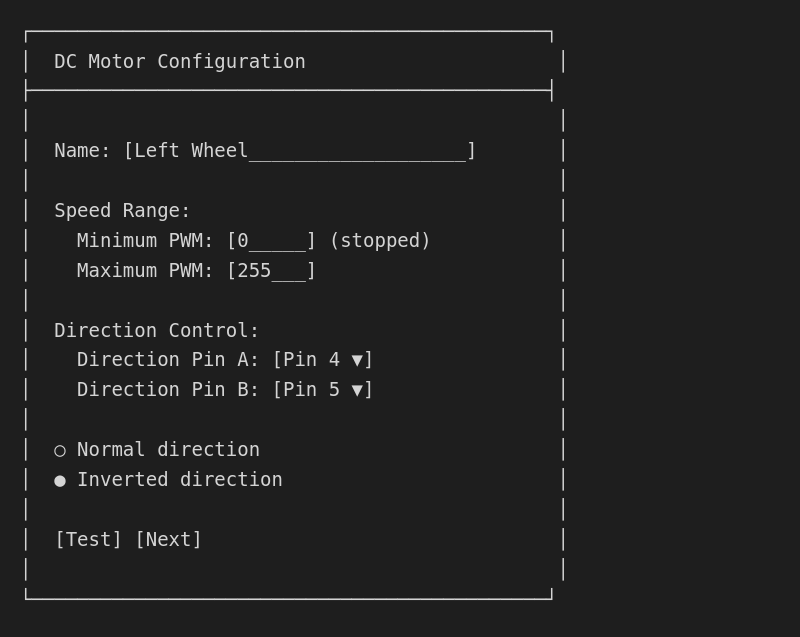
Task: Click the Maximum PWM input field
Action: [270, 270]
